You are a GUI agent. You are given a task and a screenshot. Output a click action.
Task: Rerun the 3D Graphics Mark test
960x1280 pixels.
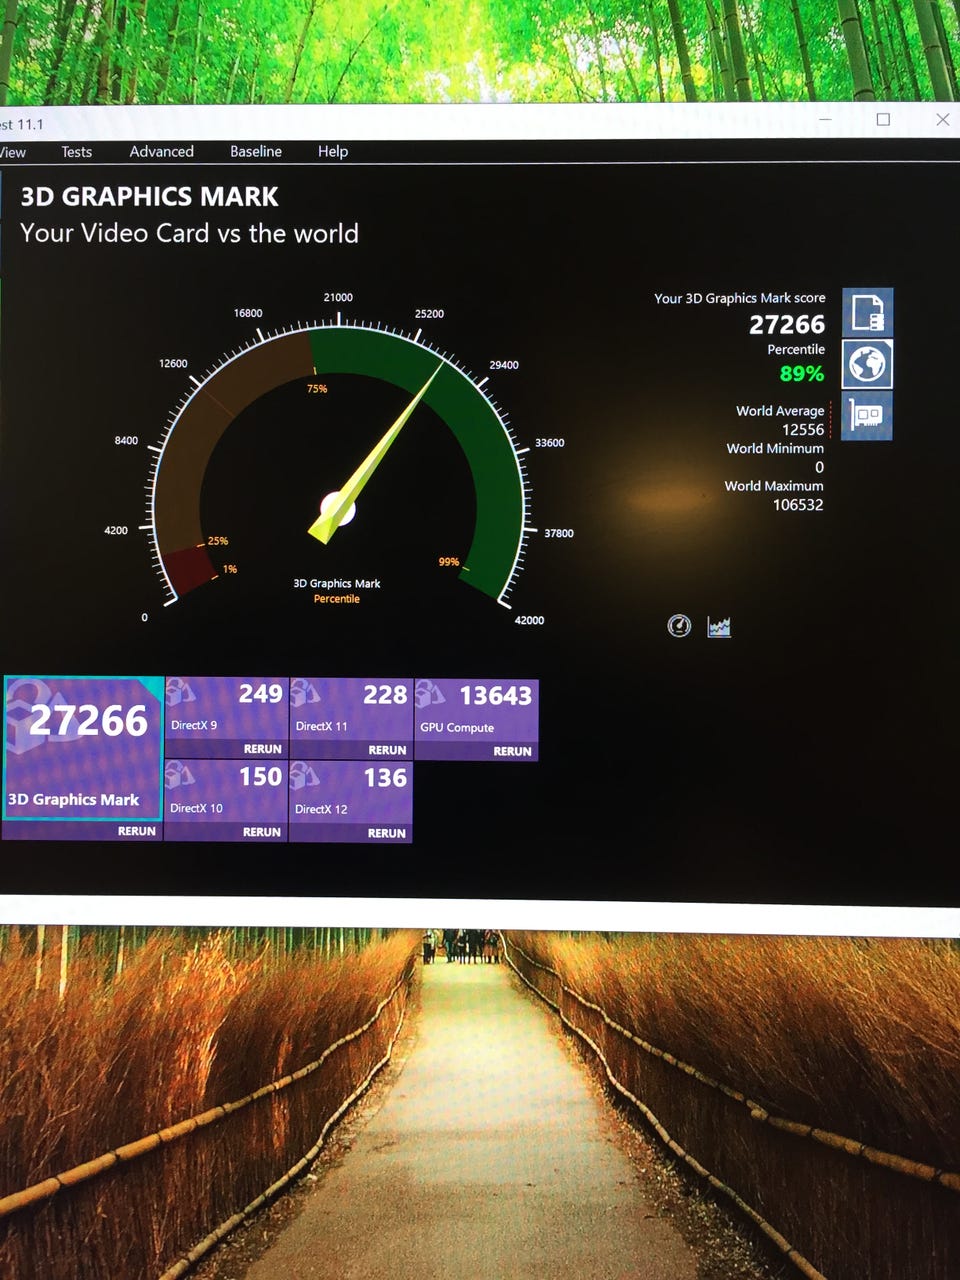(137, 831)
